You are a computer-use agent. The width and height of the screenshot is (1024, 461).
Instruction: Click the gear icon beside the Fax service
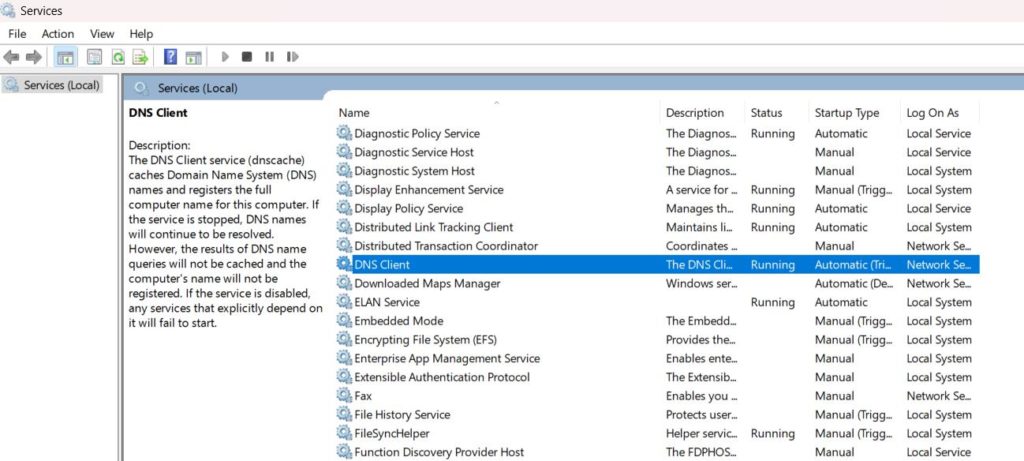tap(344, 396)
